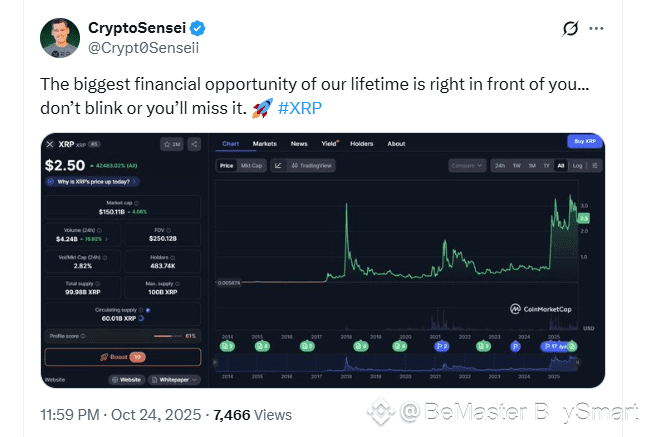Expand the Whitepaper dropdown
646x437 pixels.
click(174, 380)
